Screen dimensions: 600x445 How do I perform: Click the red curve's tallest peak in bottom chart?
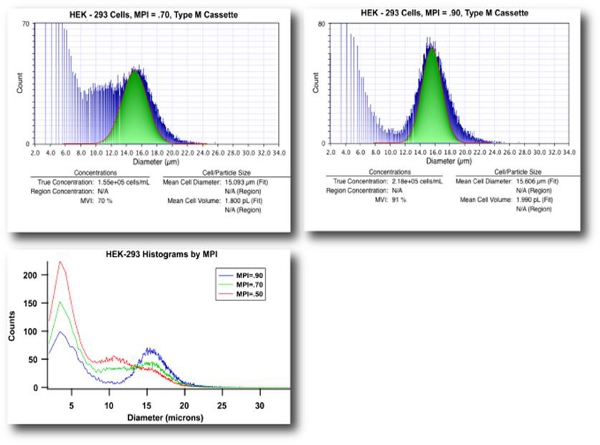60,262
